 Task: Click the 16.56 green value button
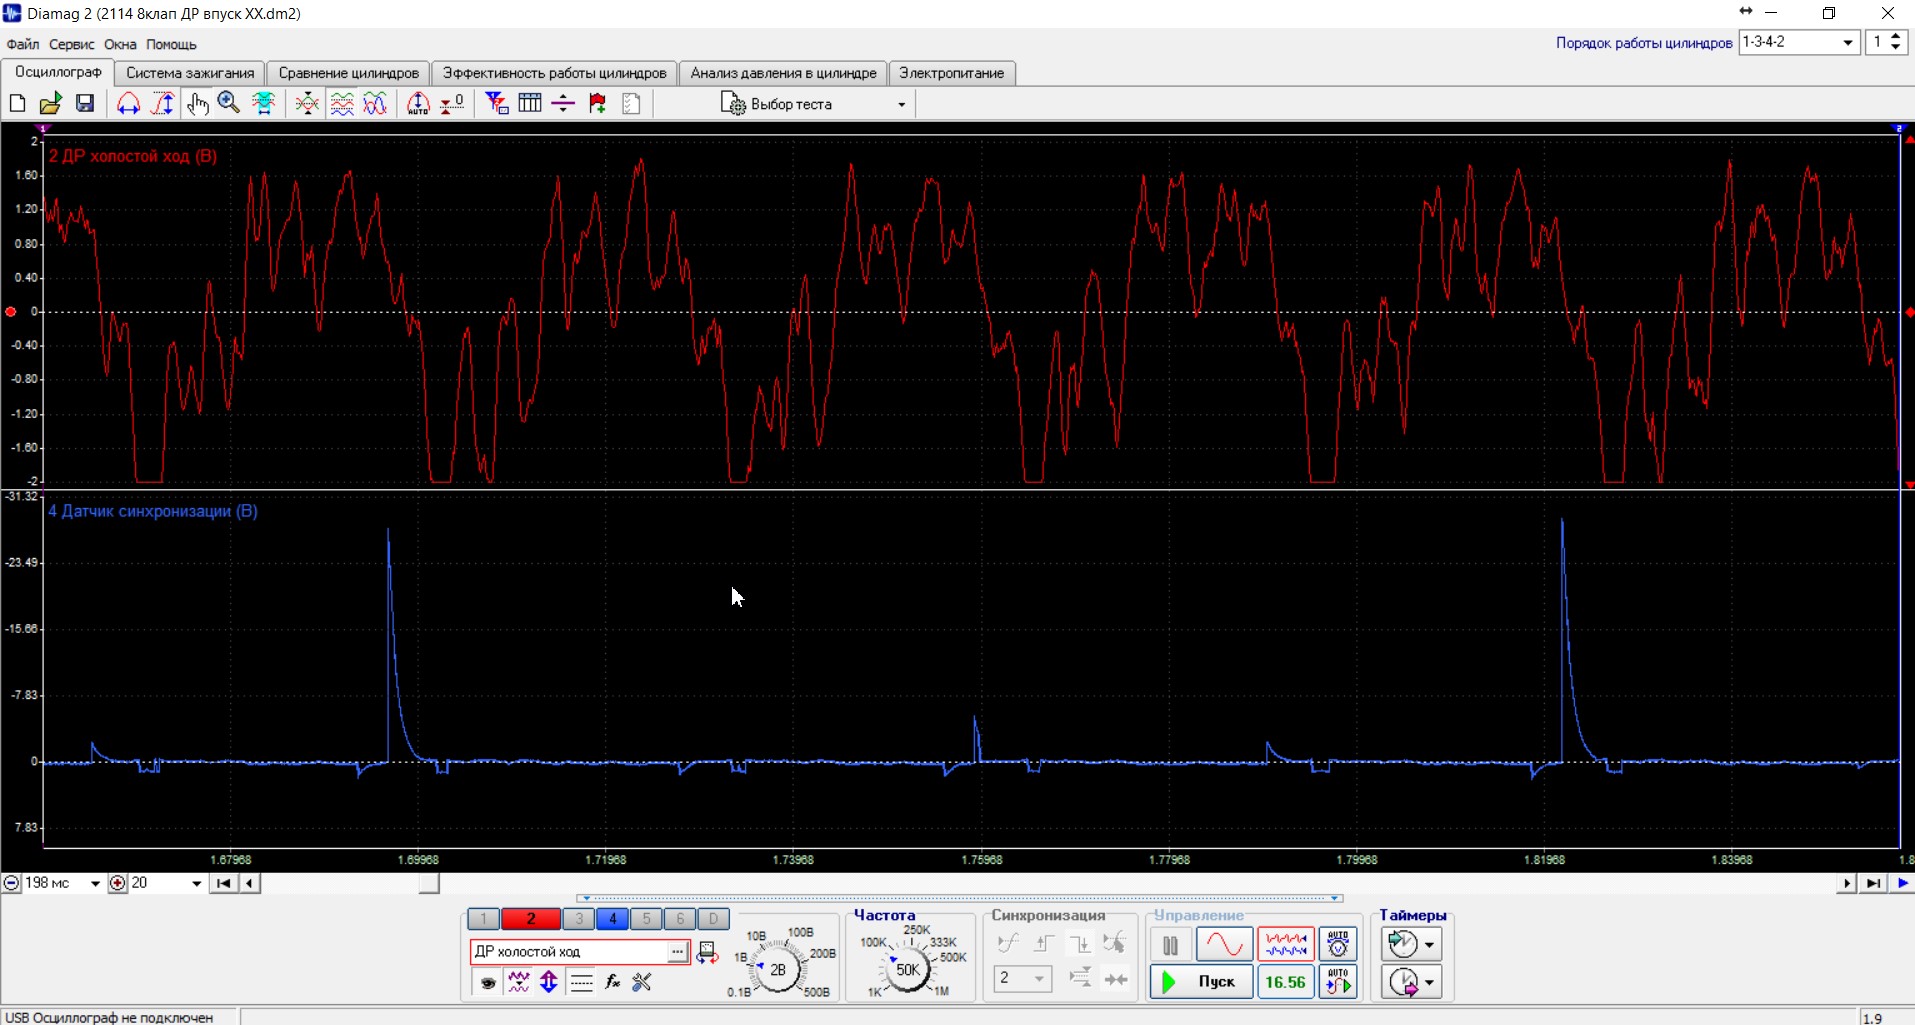1285,982
